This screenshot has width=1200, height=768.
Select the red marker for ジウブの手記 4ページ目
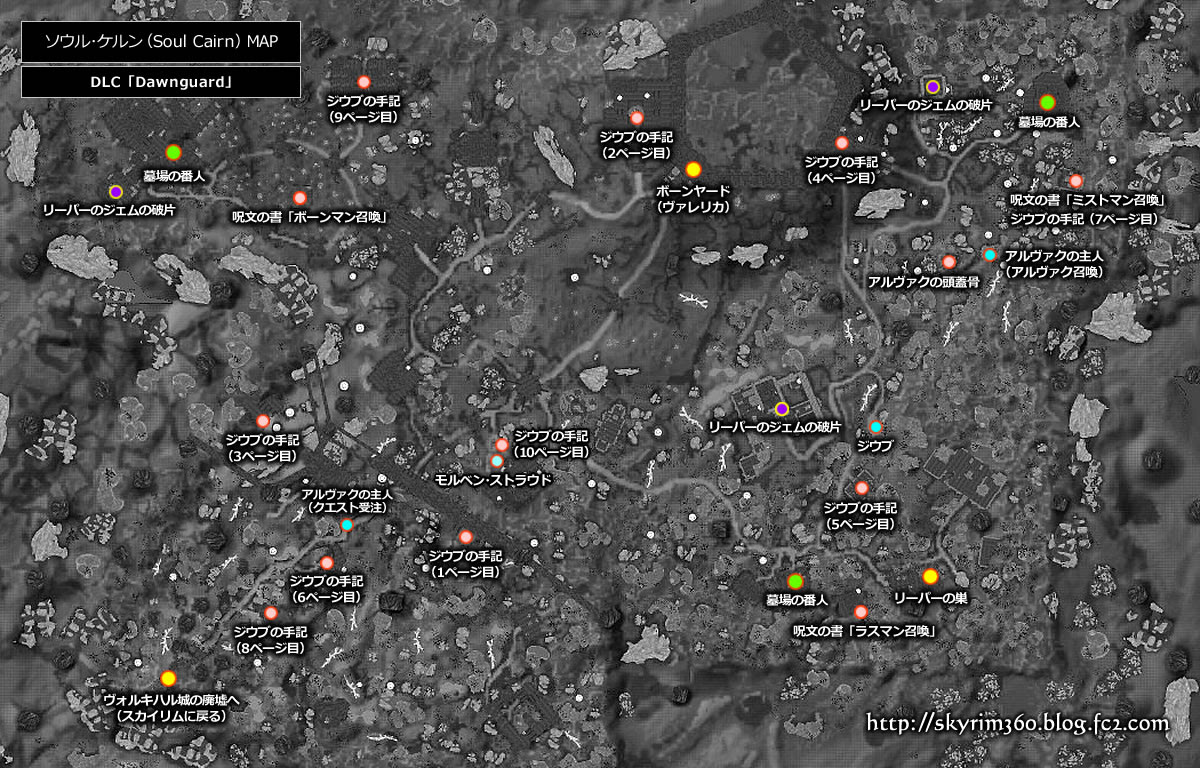842,143
